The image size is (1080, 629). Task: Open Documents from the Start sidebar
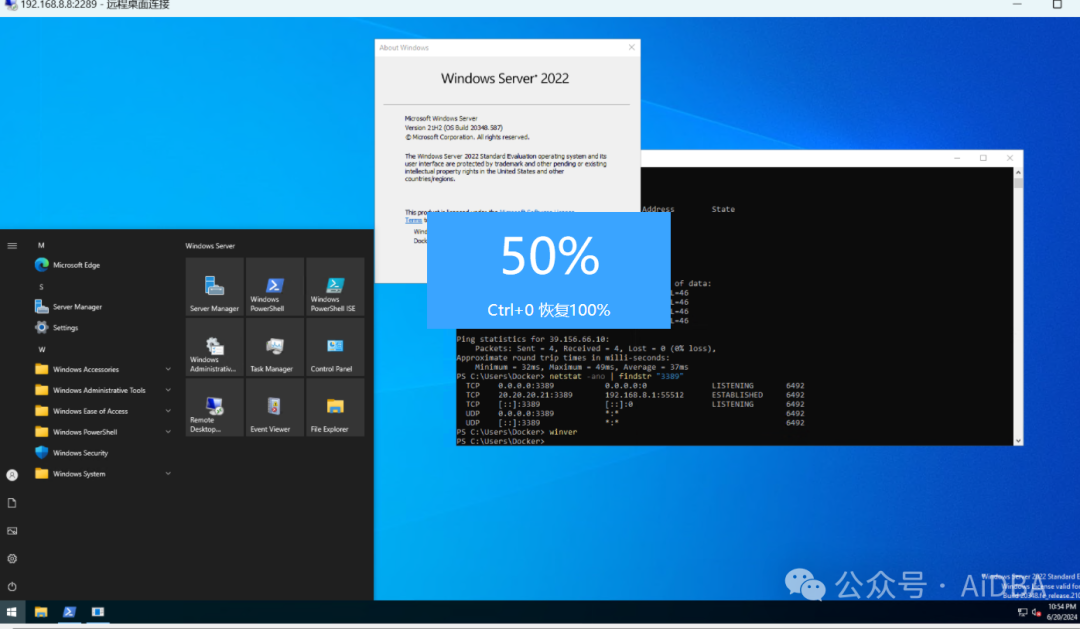coord(12,503)
